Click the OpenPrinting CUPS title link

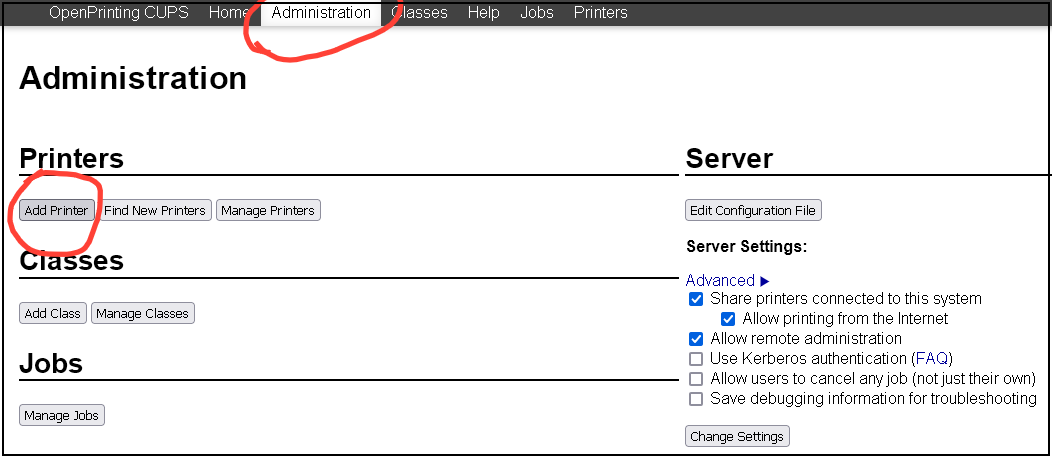click(x=119, y=13)
